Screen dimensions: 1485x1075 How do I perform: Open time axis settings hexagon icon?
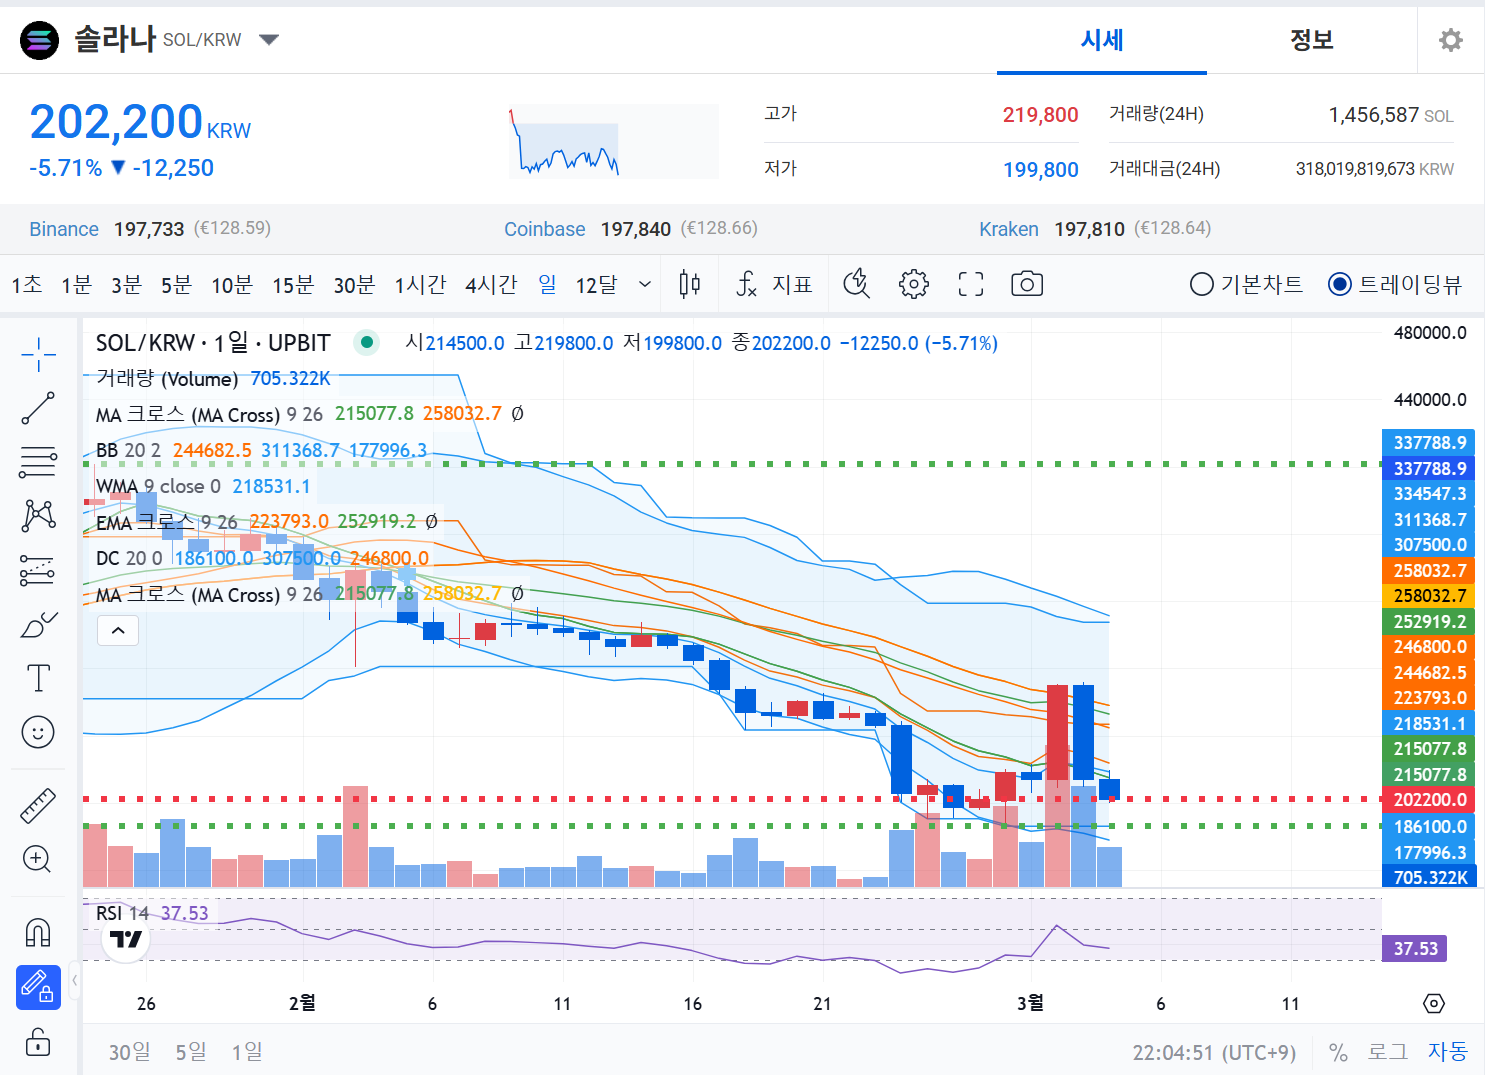pos(1433,1003)
